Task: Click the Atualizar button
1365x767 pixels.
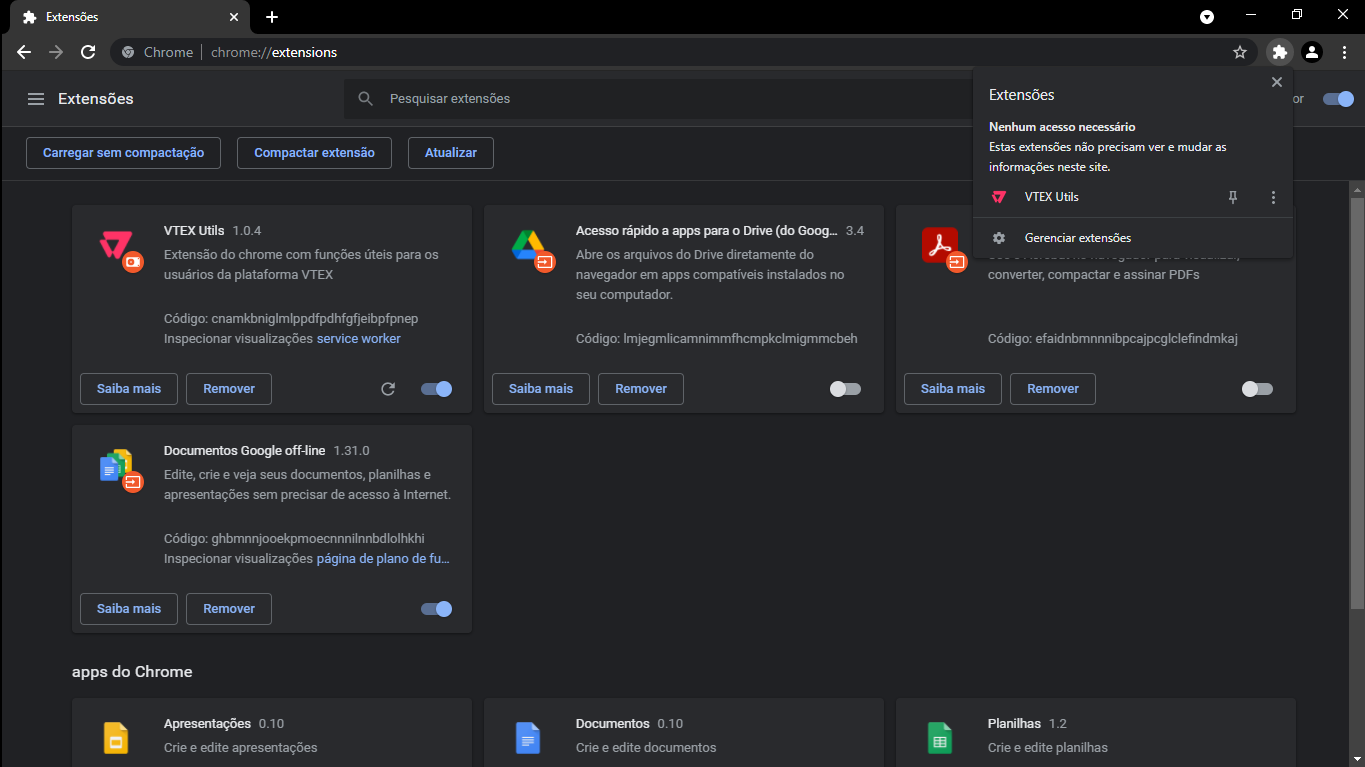Action: 451,153
